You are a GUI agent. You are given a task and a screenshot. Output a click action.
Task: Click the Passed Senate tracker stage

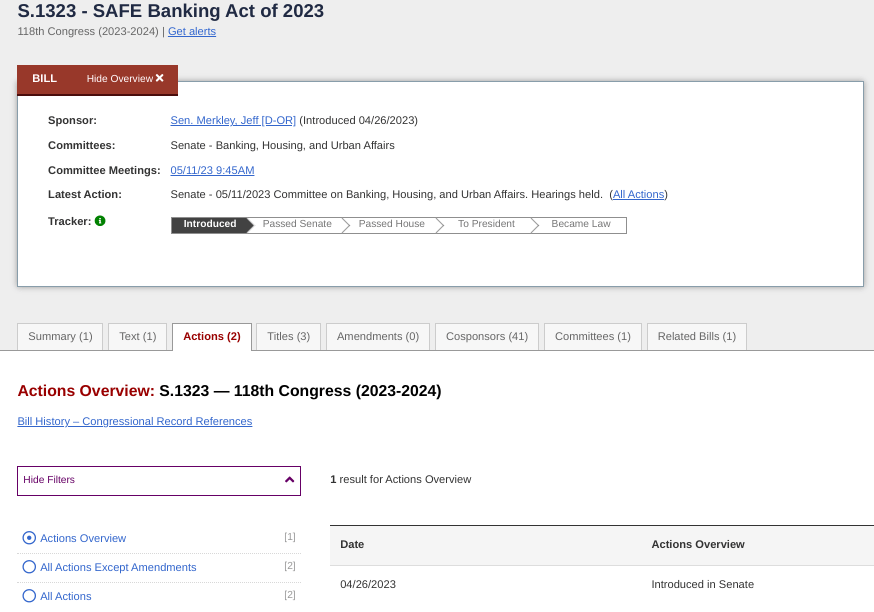(x=297, y=224)
